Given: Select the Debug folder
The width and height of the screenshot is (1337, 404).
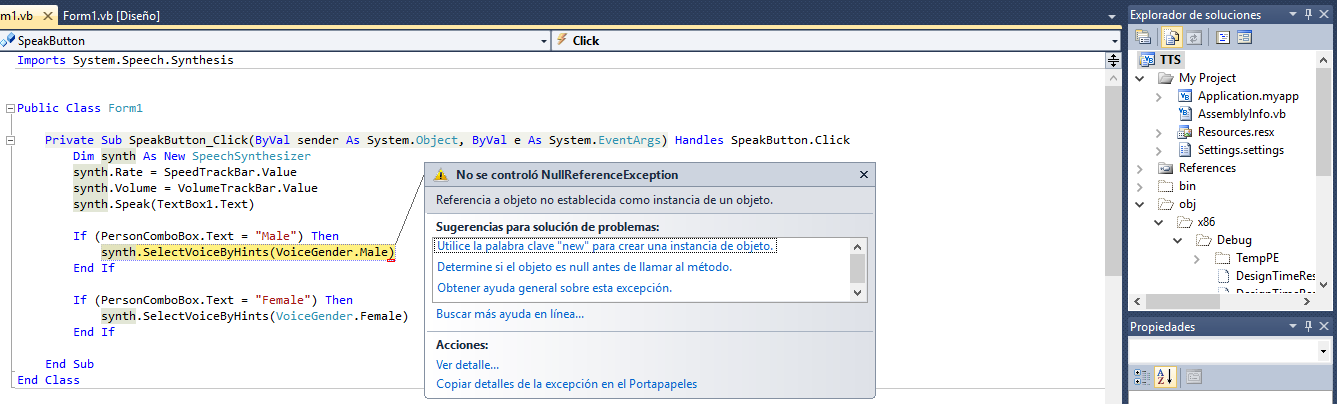Looking at the screenshot, I should 1232,240.
